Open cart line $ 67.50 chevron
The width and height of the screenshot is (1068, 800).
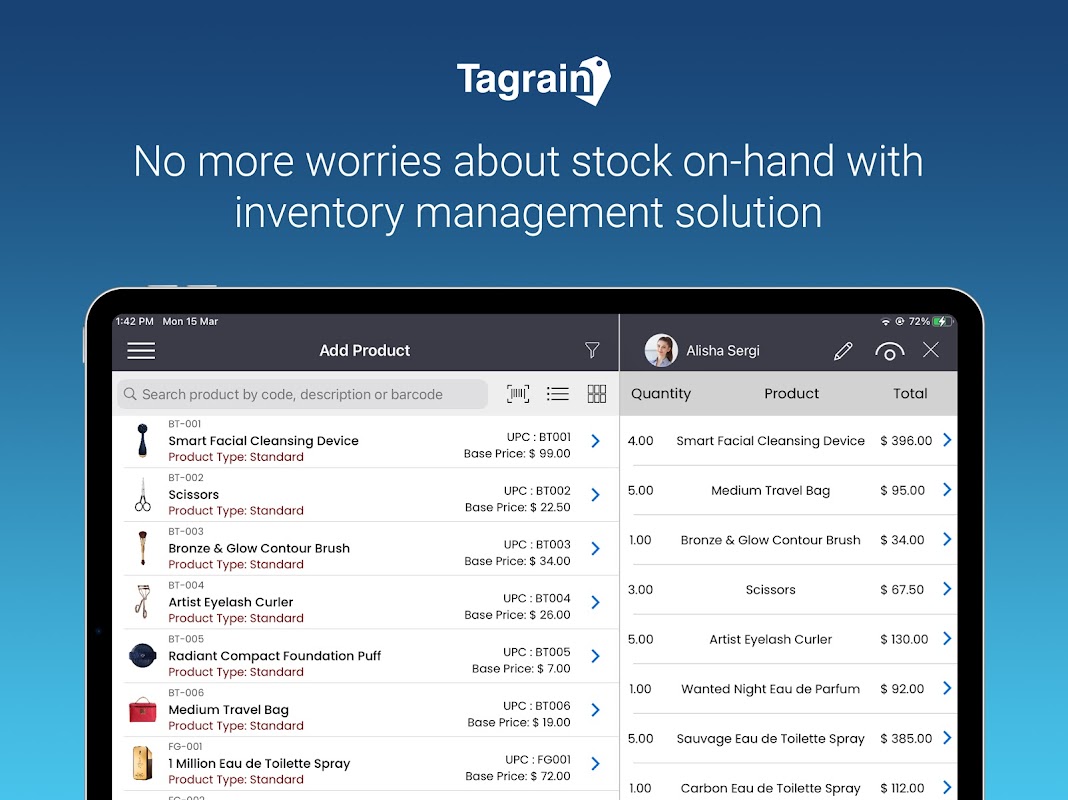coord(947,589)
